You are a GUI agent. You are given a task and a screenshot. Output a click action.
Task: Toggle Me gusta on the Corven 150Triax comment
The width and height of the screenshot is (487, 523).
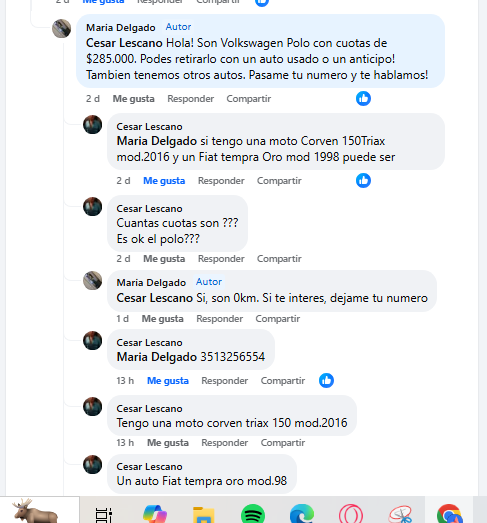click(164, 180)
